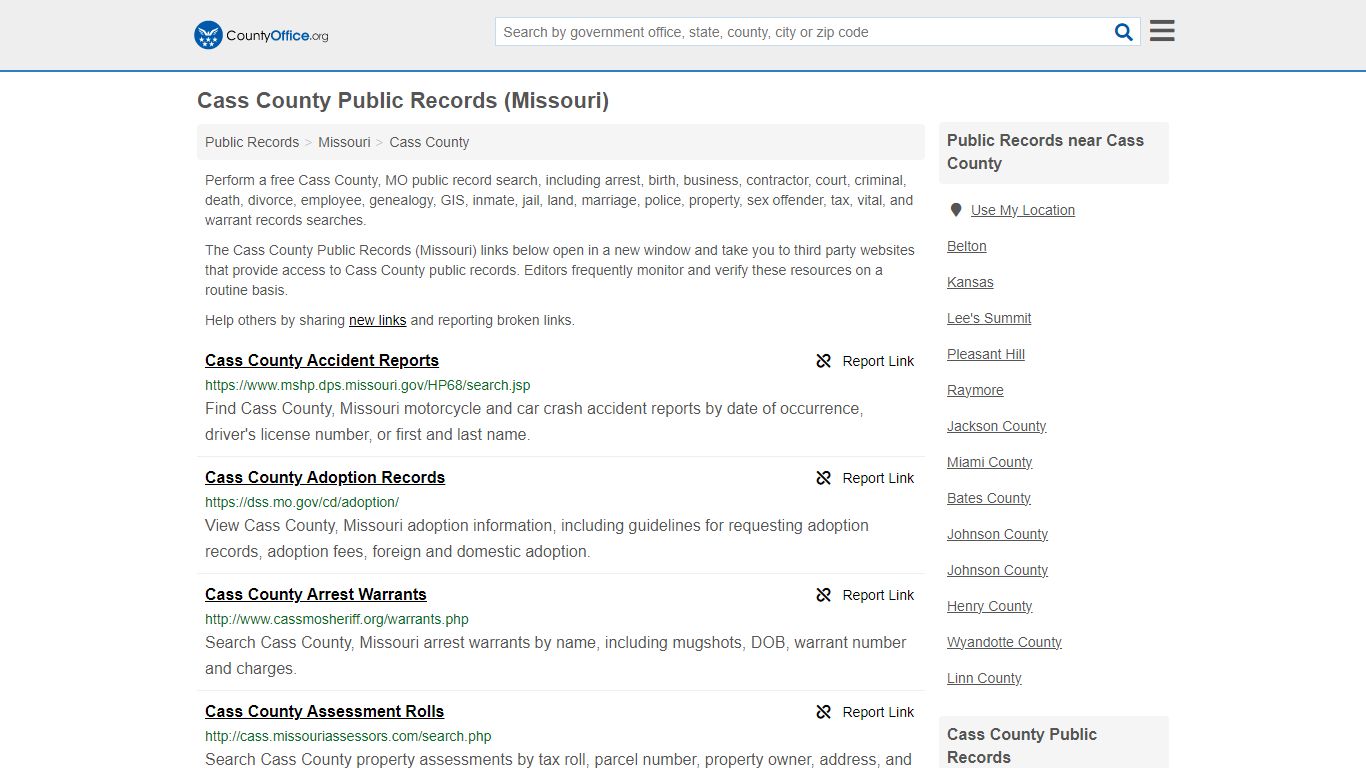The image size is (1366, 768).
Task: Open the cass.missouriassessors.com URL
Action: click(x=348, y=736)
